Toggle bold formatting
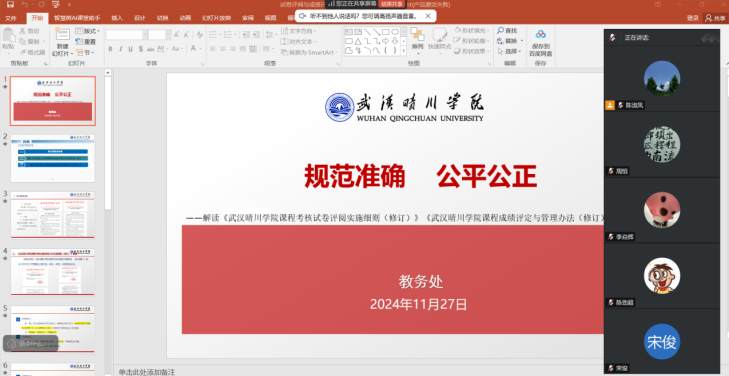The image size is (729, 376). point(110,49)
